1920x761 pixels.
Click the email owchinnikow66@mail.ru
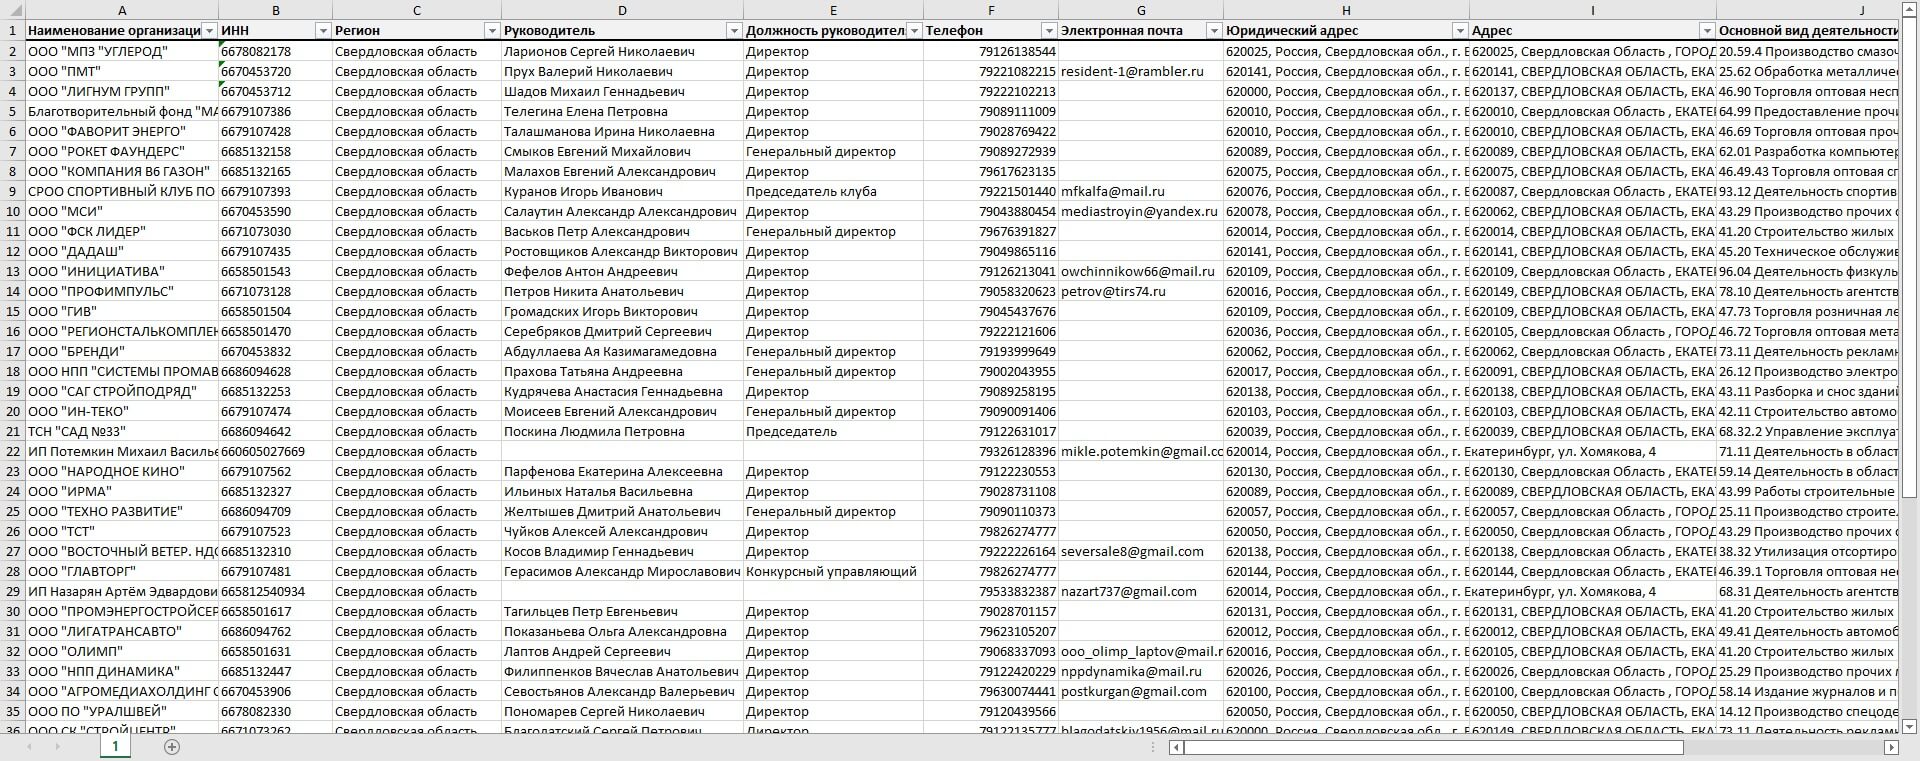point(1141,271)
